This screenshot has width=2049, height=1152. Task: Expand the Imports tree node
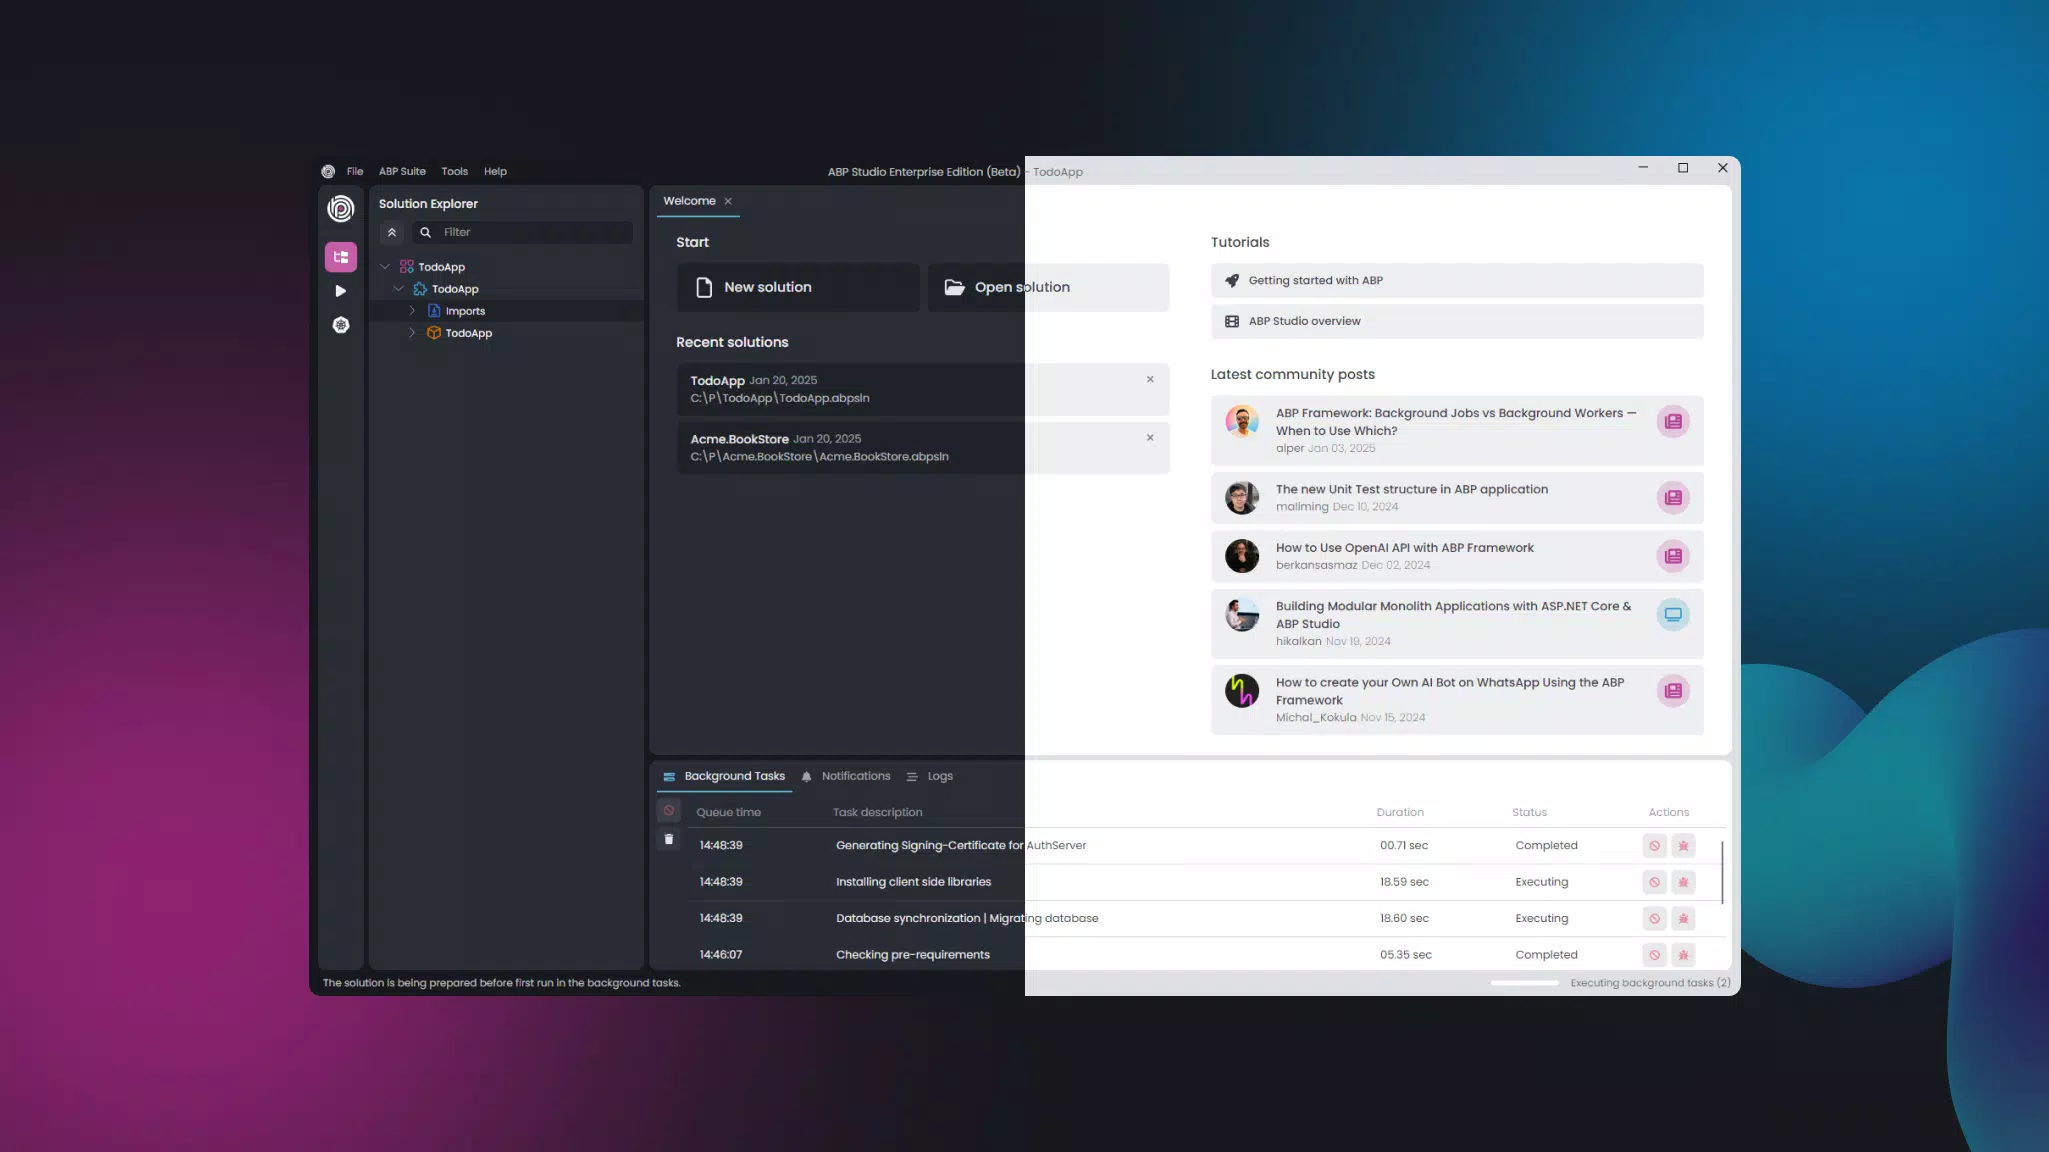click(x=412, y=311)
